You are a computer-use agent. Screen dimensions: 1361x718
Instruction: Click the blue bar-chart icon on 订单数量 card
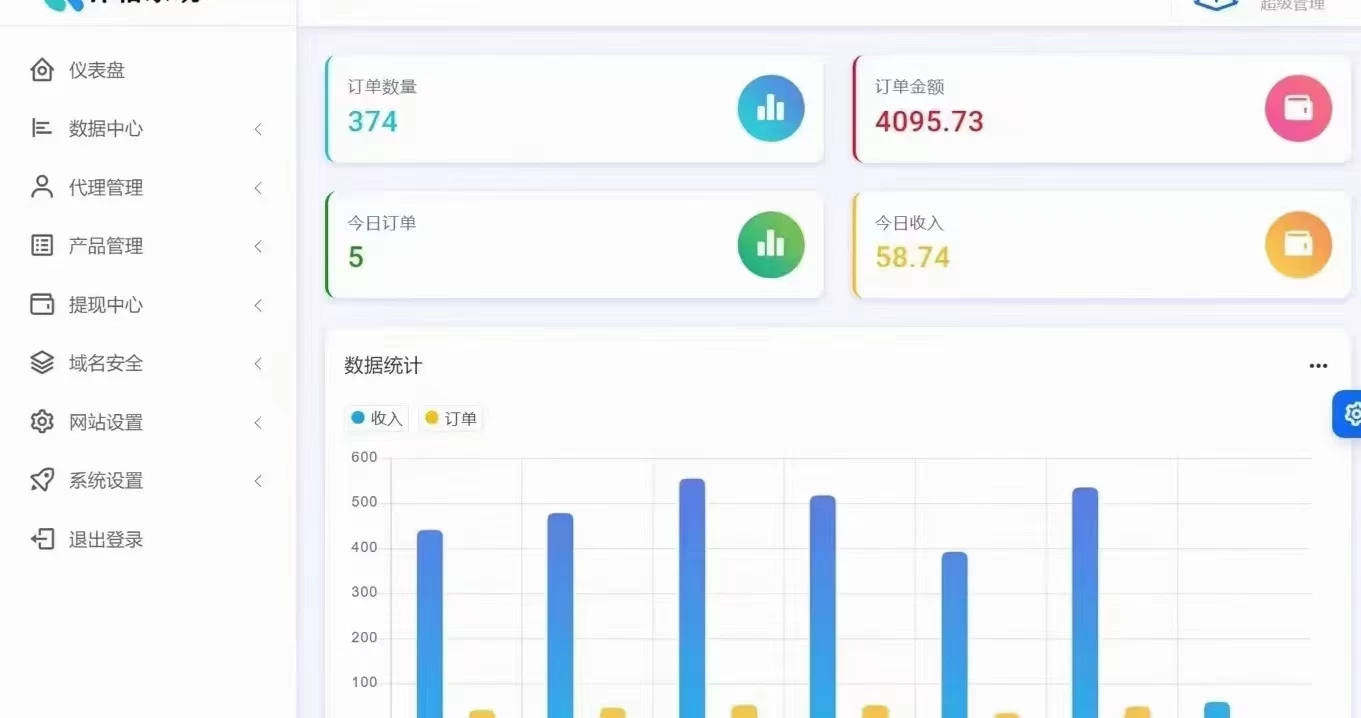click(x=770, y=108)
